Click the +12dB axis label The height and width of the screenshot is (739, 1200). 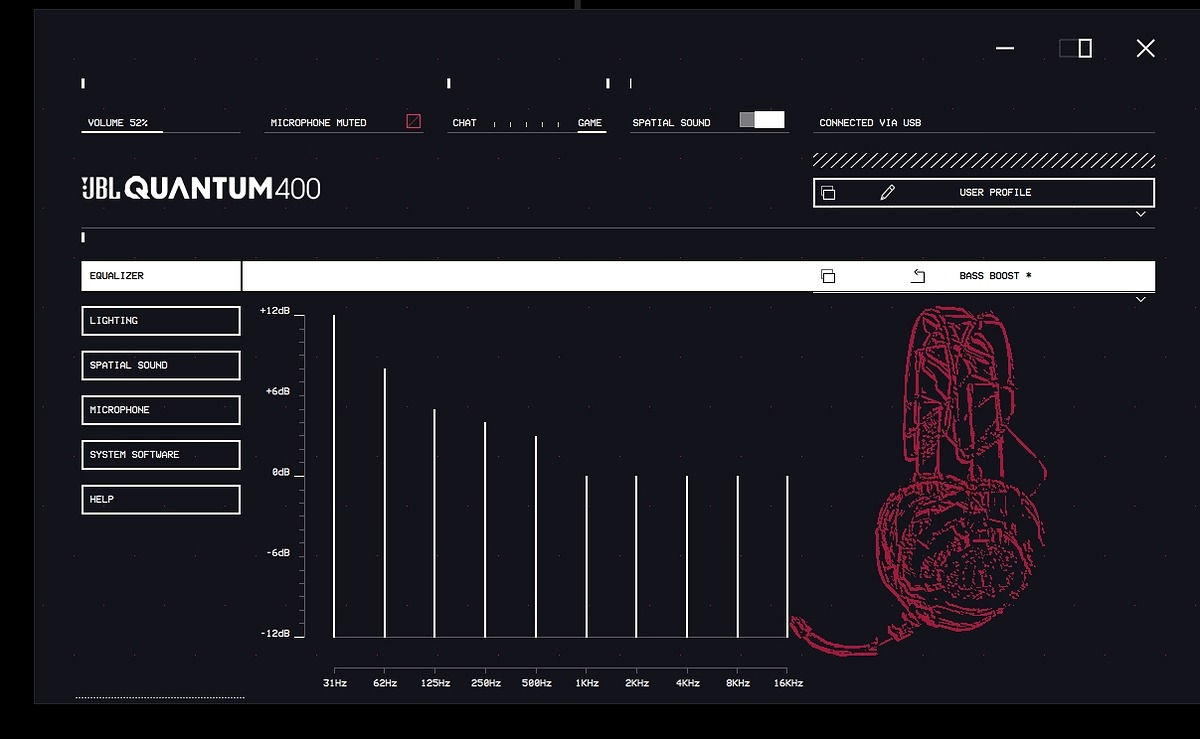tap(275, 311)
